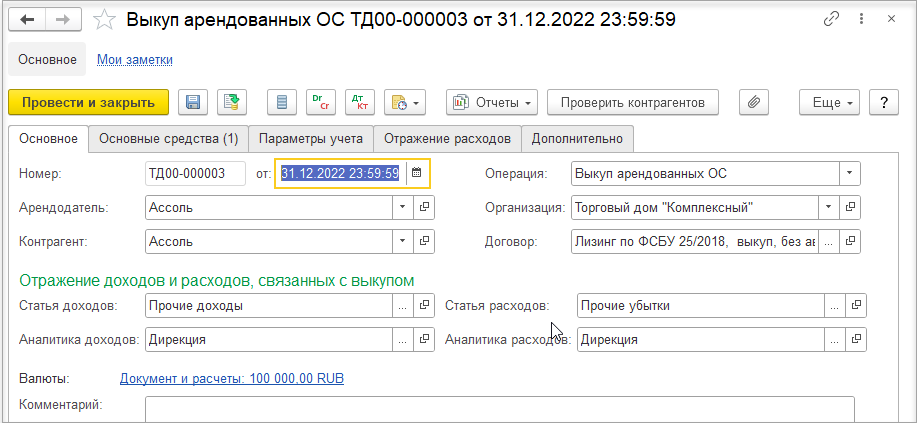Switch to Основные средства (1) tab
The width and height of the screenshot is (917, 423).
click(168, 139)
